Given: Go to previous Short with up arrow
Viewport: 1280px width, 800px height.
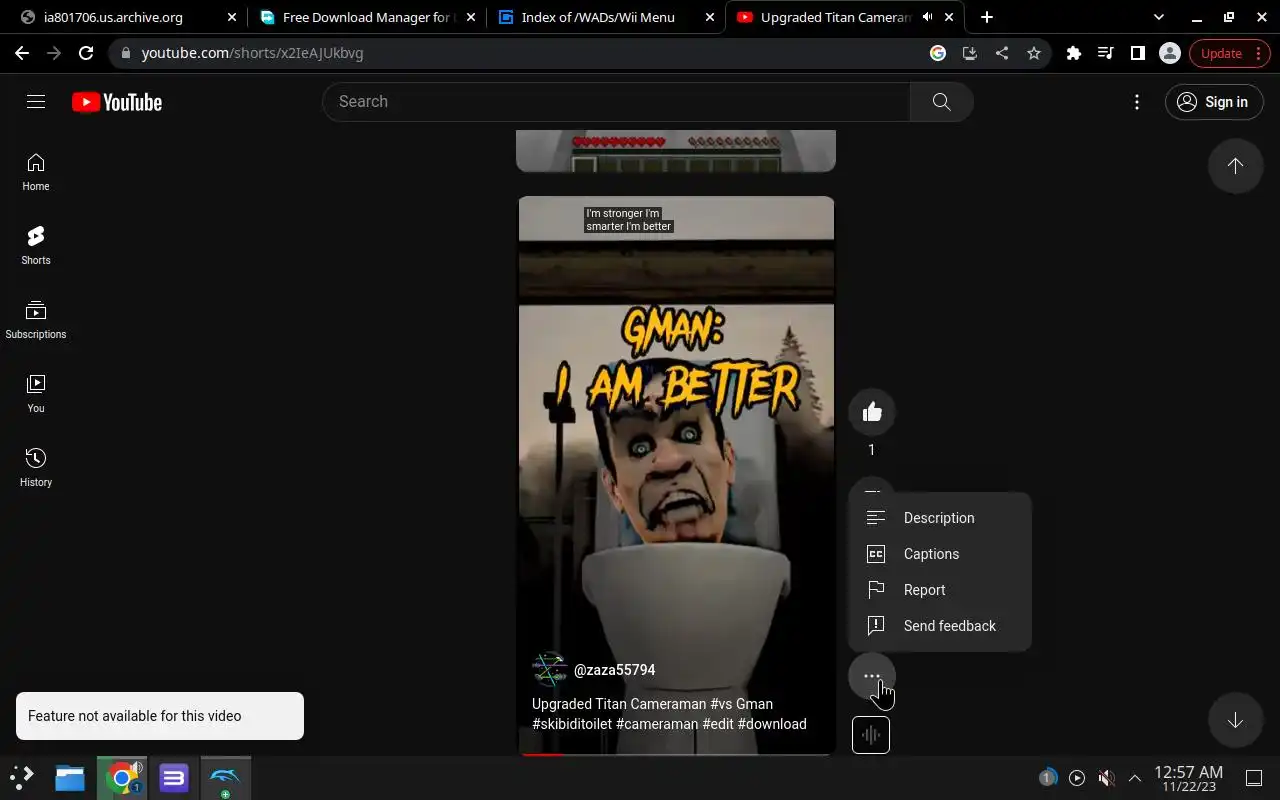Looking at the screenshot, I should click(1235, 166).
